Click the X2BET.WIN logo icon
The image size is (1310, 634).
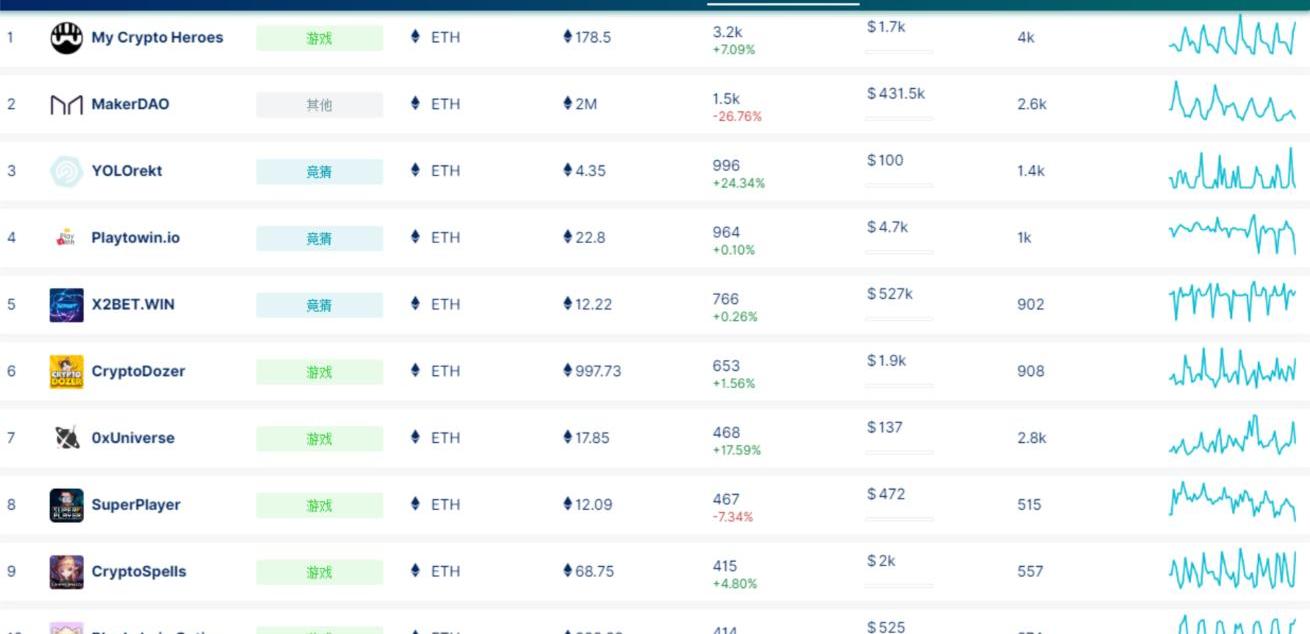[x=67, y=305]
